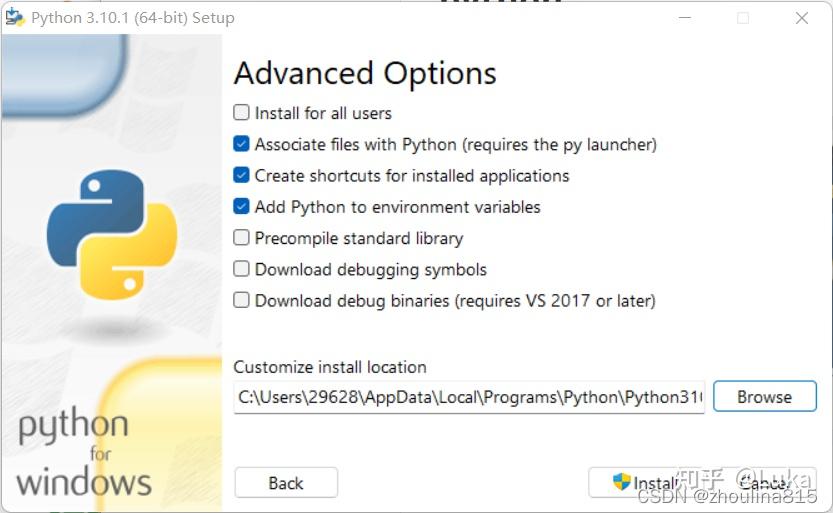
Task: Click the Advanced Options heading
Action: click(365, 73)
